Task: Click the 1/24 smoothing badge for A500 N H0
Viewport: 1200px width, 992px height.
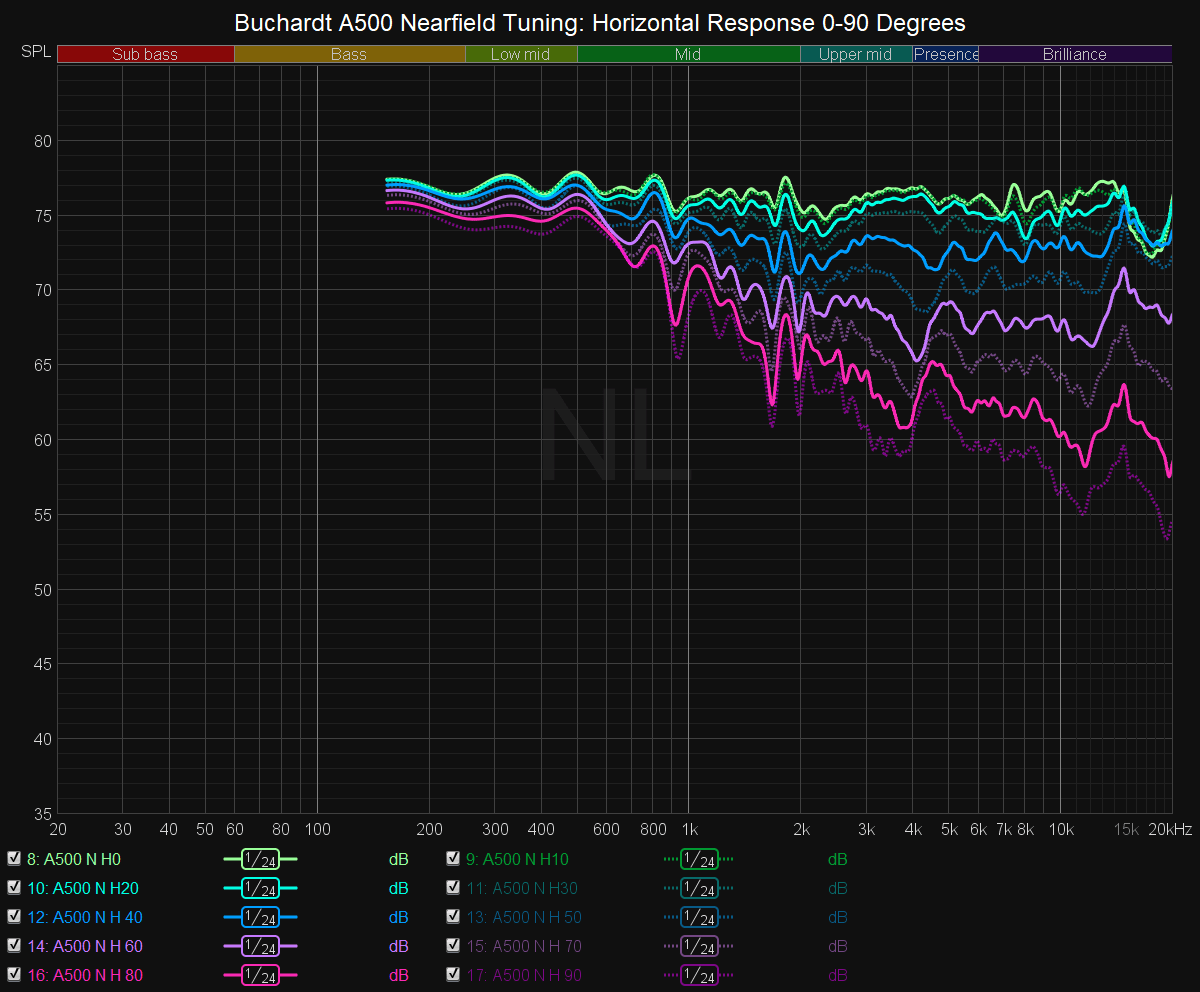Action: 260,859
